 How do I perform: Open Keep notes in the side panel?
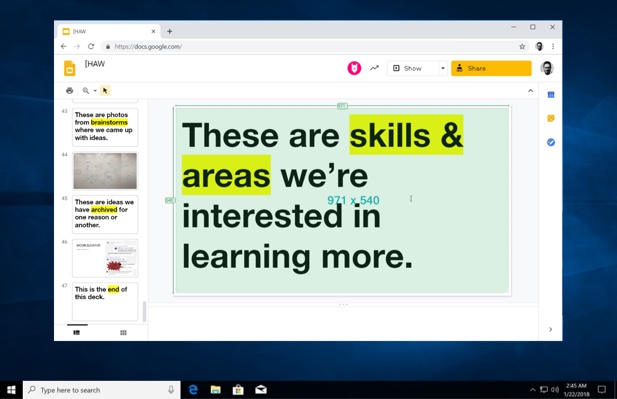(551, 118)
